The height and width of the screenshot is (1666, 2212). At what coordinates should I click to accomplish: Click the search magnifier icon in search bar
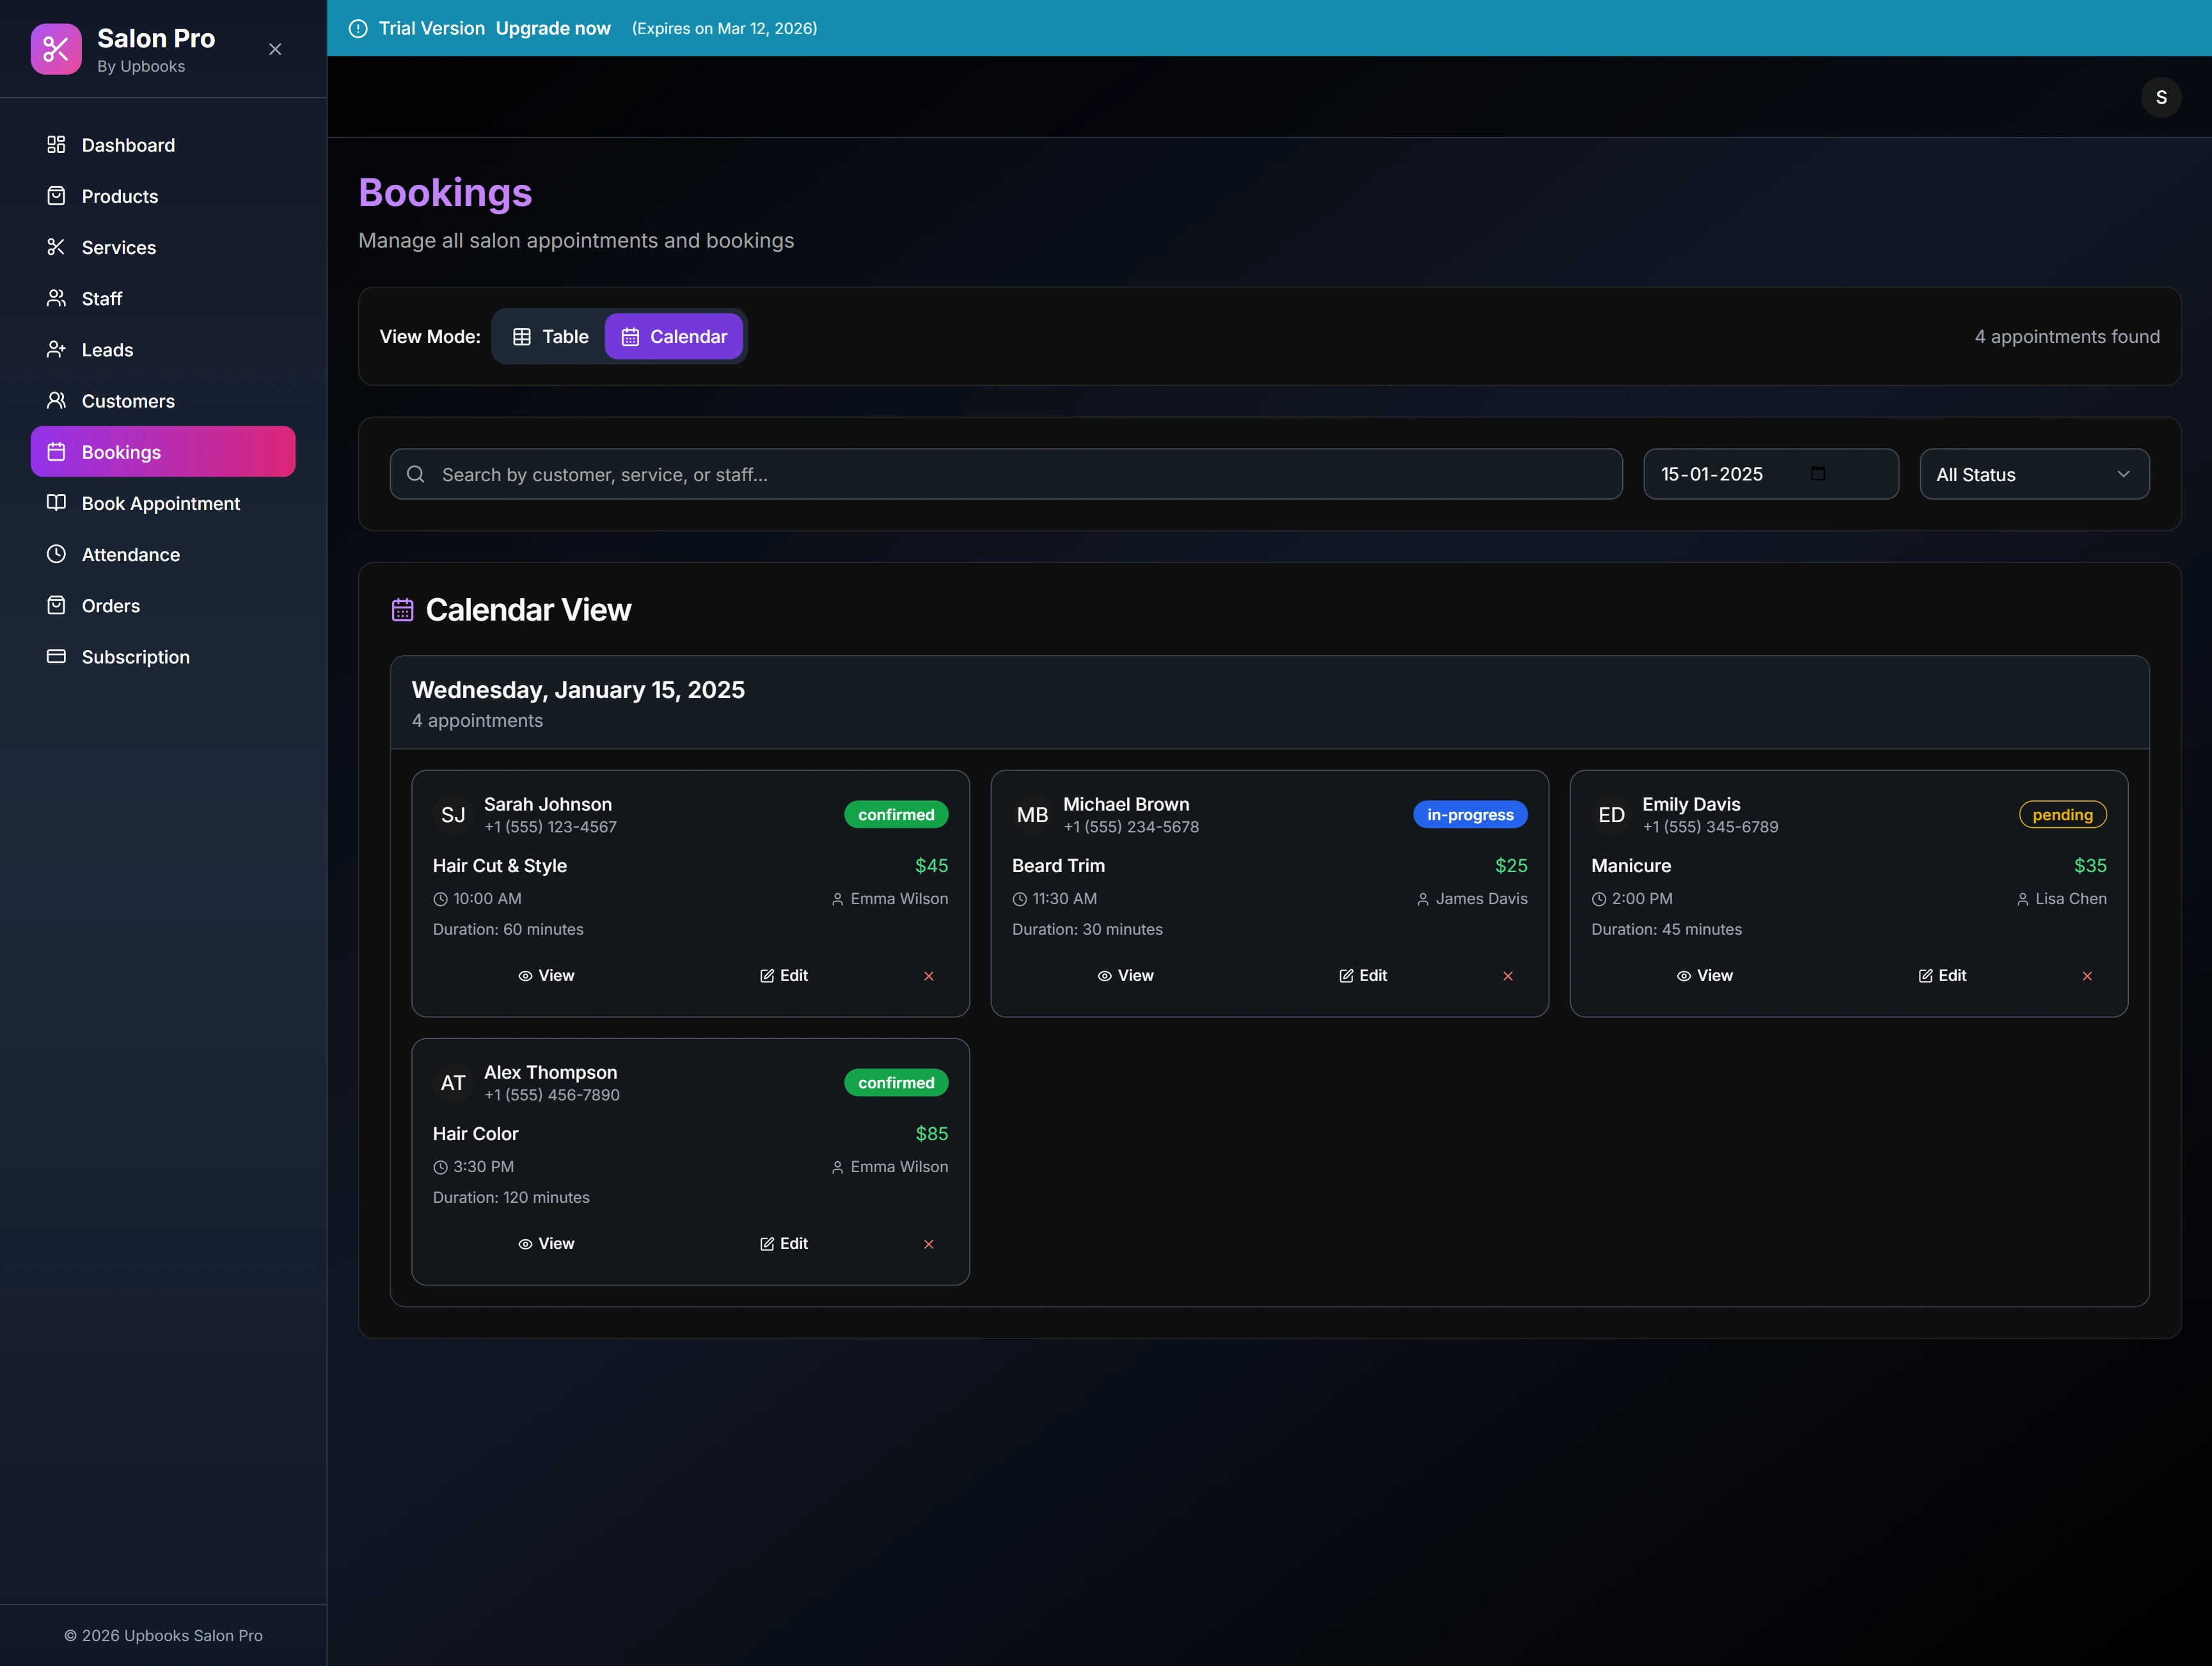(416, 473)
